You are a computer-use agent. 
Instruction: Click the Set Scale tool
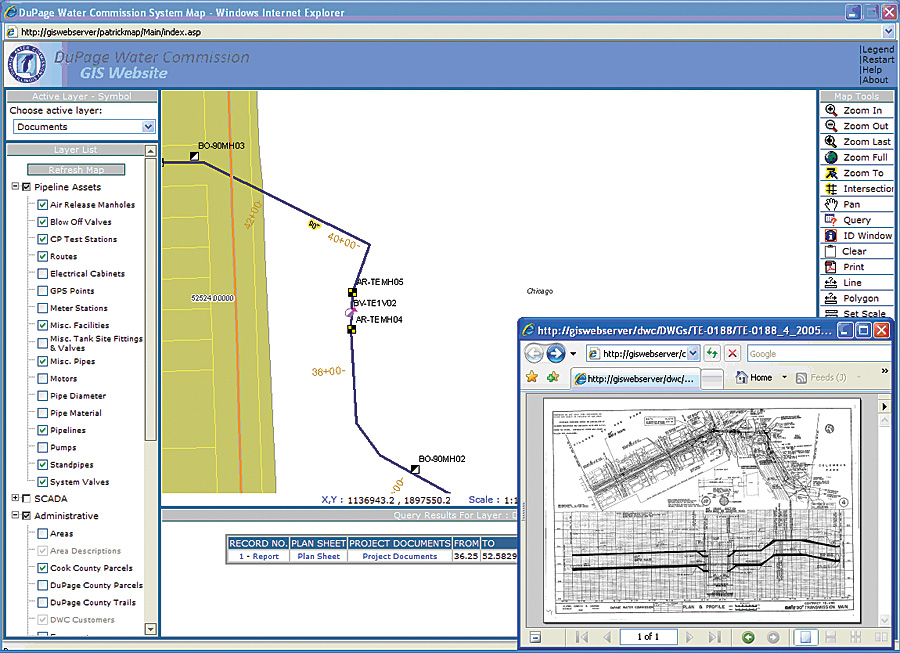856,313
